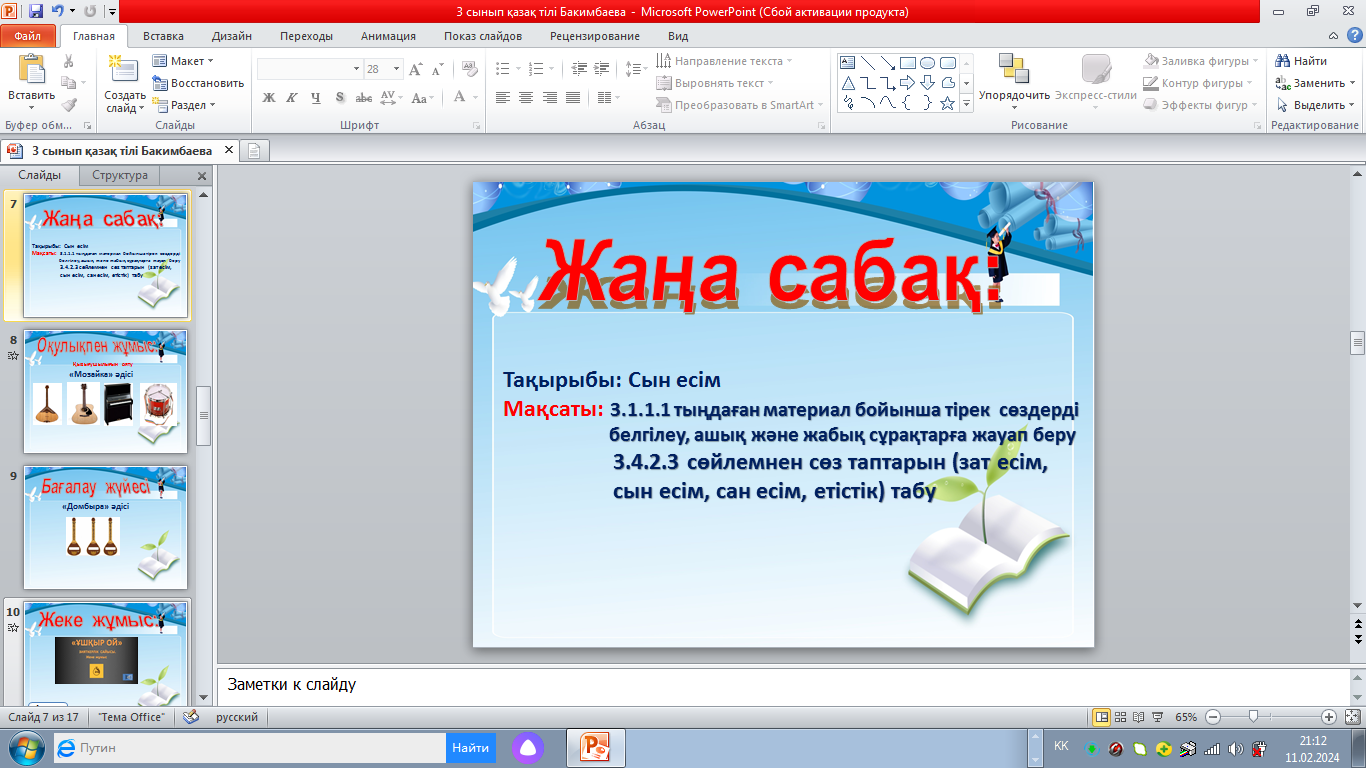
Task: Click the Cut scissors icon
Action: point(68,61)
